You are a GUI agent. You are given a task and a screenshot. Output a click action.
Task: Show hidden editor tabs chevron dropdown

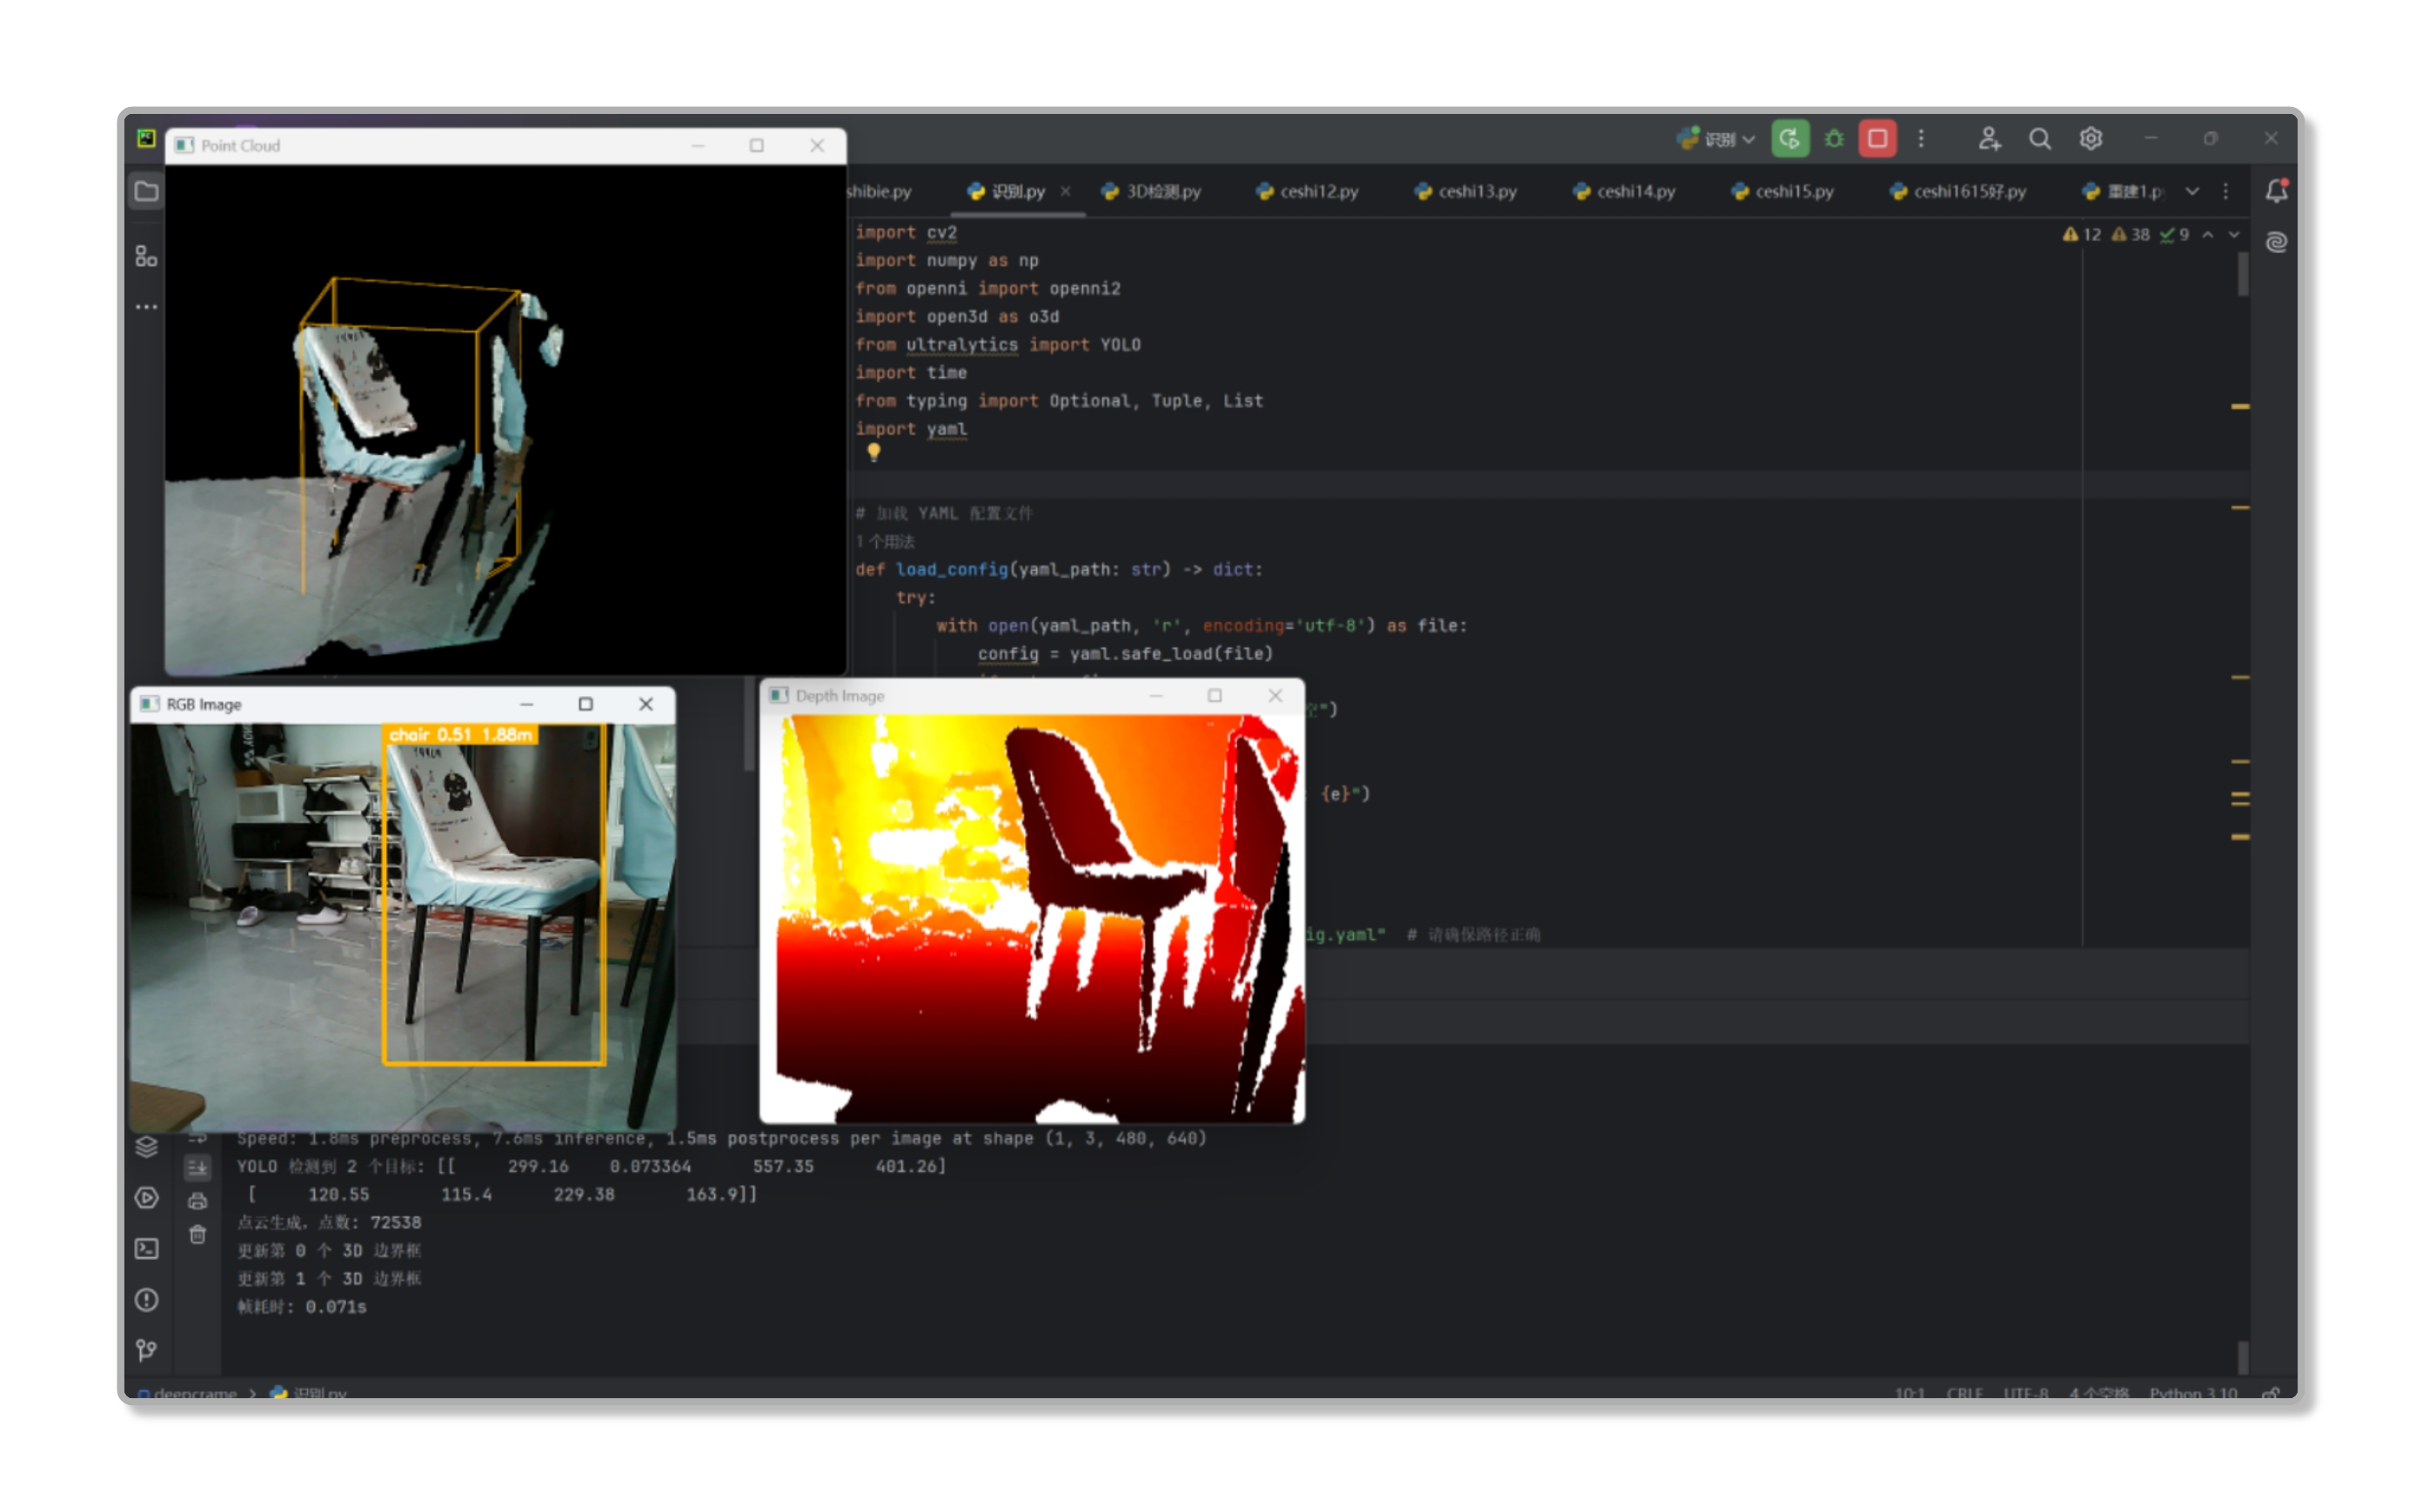(x=2192, y=191)
